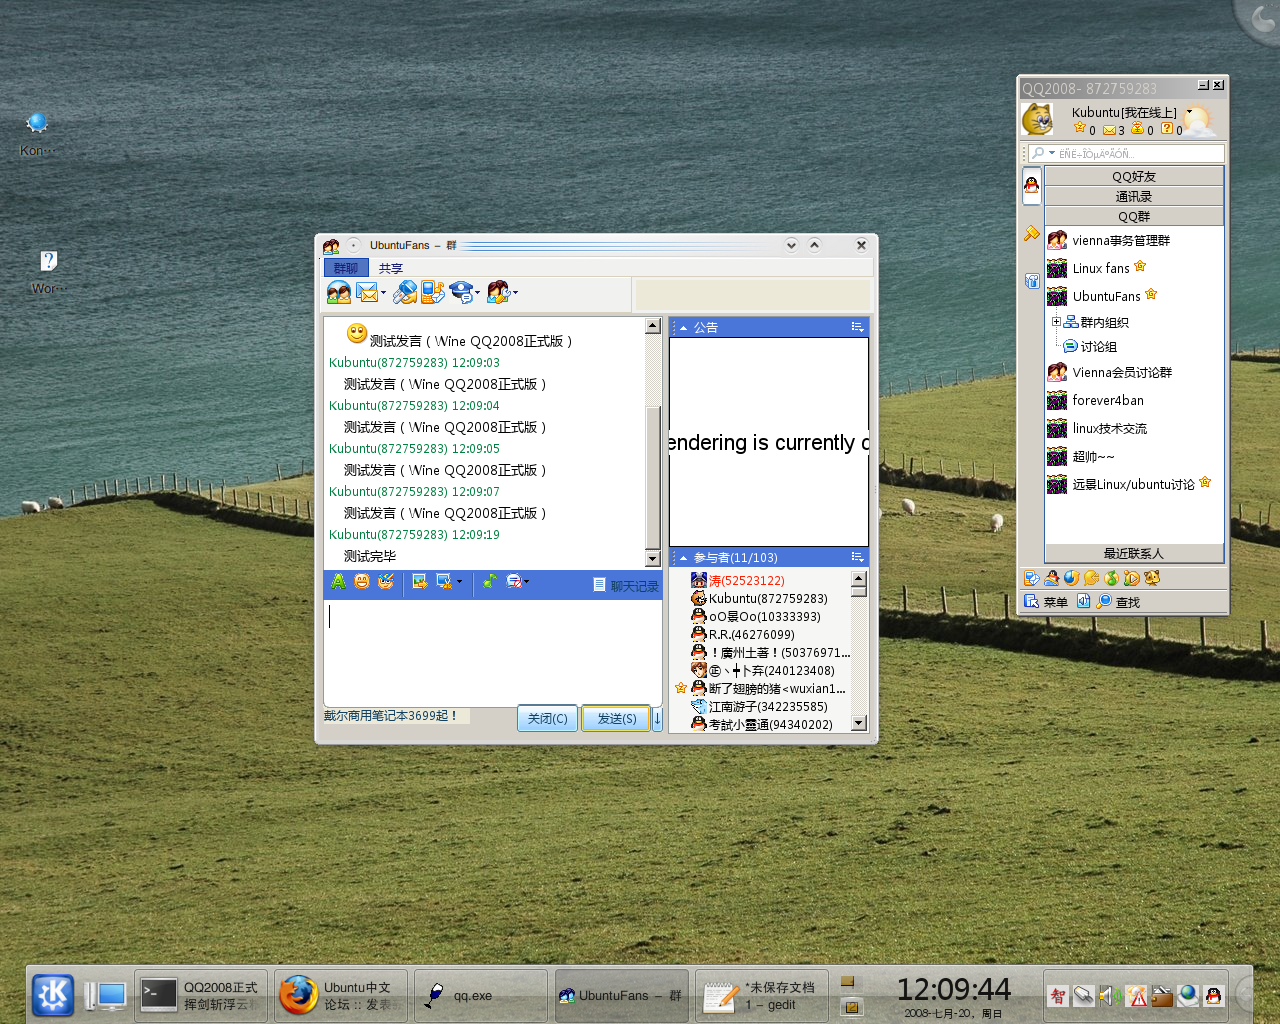Open dropdown arrow next to screen capture icon
1280x1024 pixels.
(x=459, y=581)
